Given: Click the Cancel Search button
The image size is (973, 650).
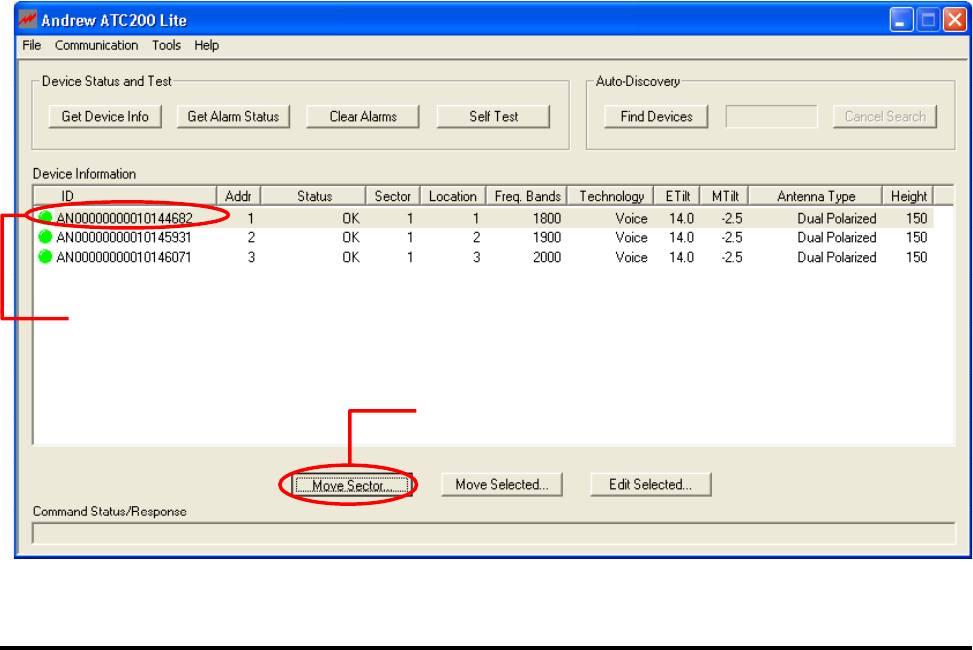Looking at the screenshot, I should pyautogui.click(x=885, y=117).
